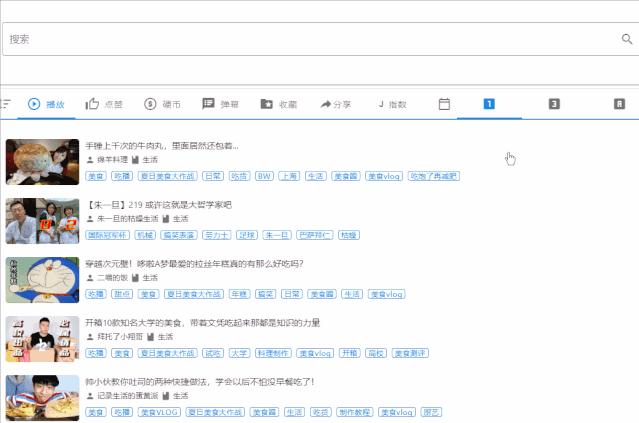Switch to the 硬币 coin tab

tap(162, 104)
